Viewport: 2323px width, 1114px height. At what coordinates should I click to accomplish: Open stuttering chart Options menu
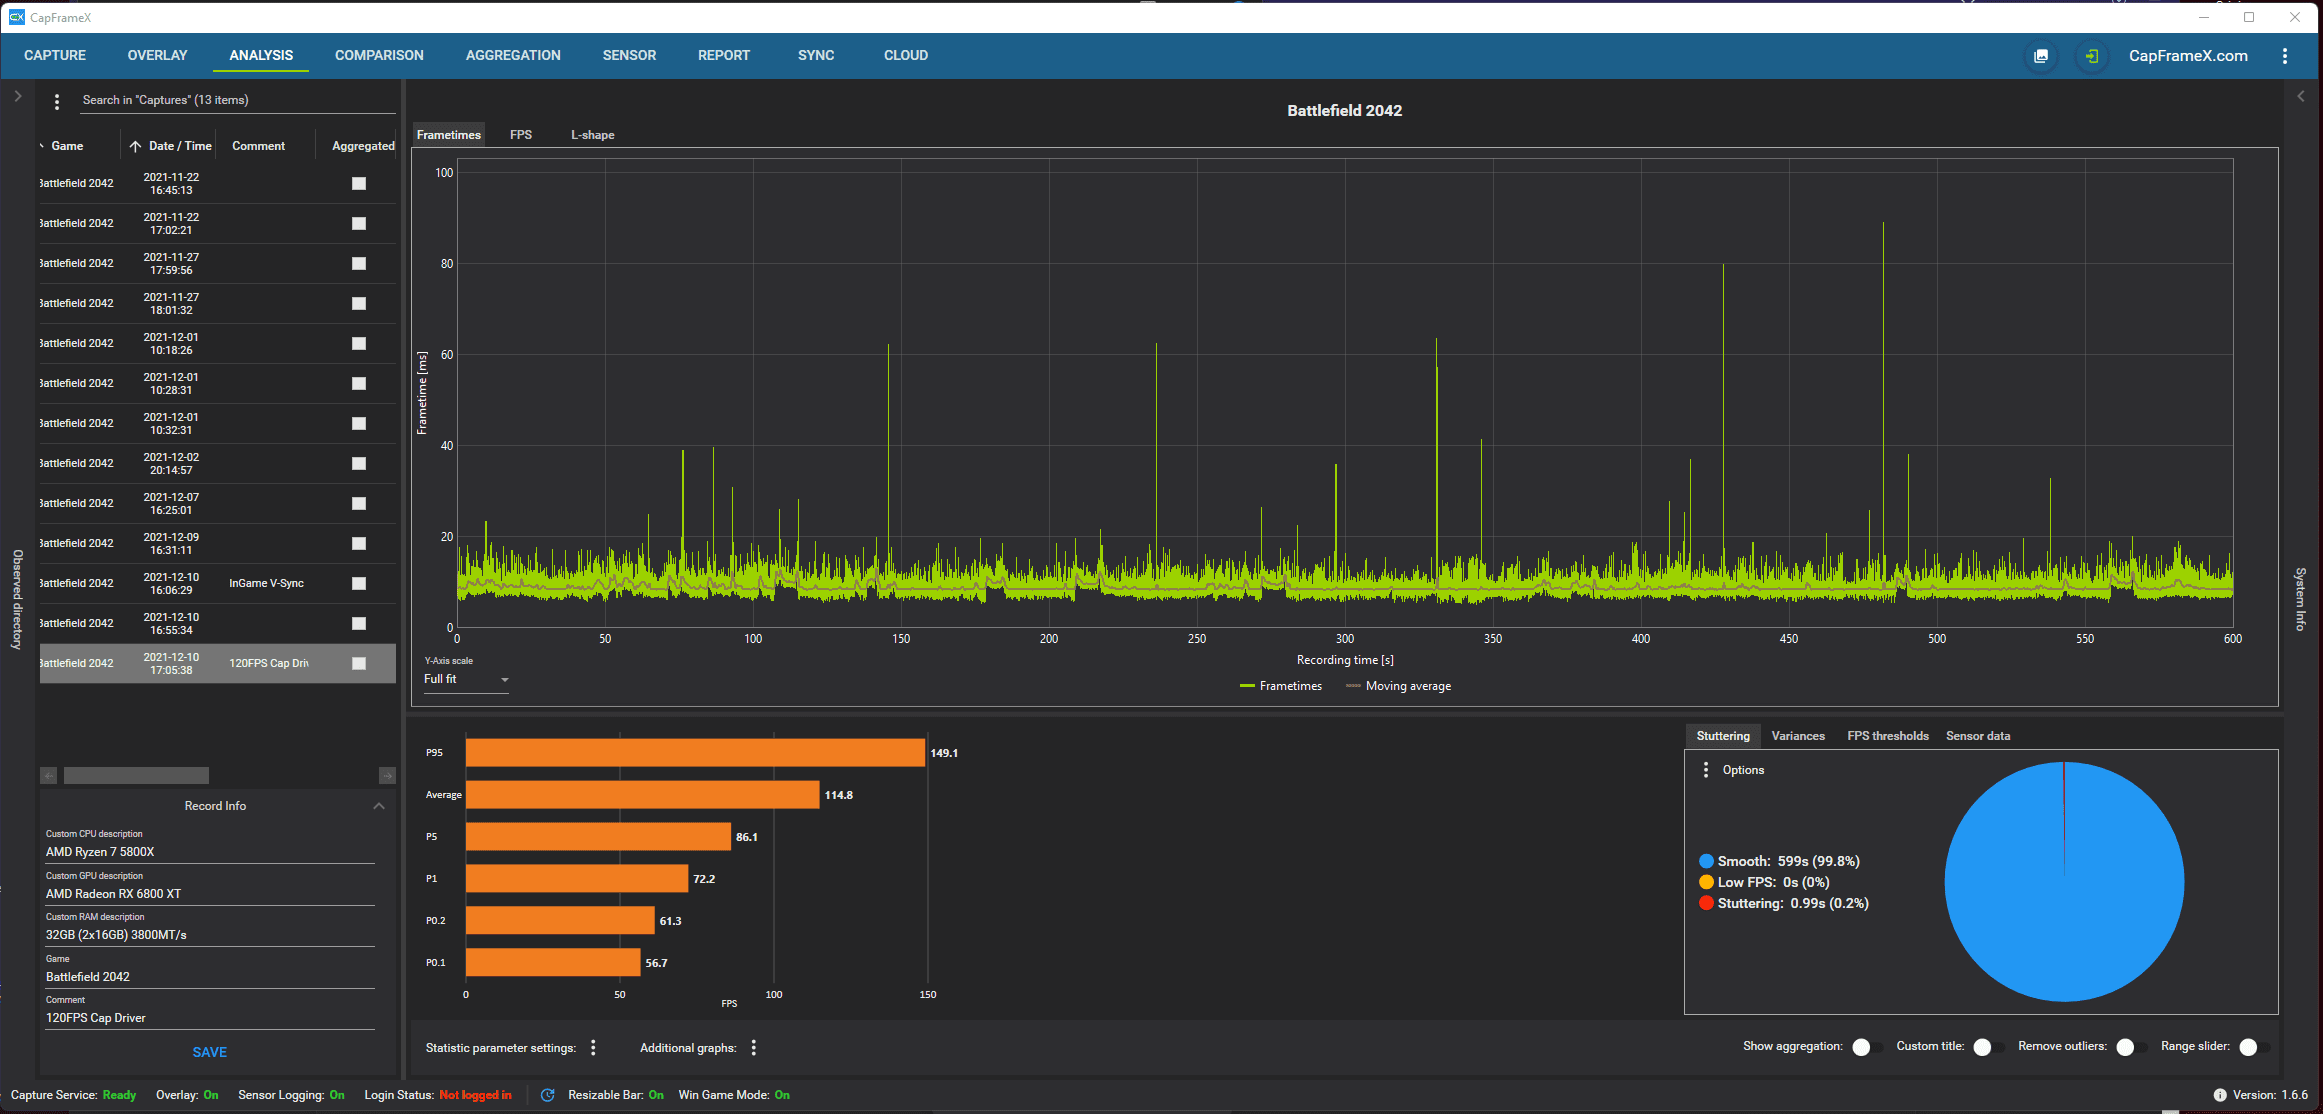tap(1706, 770)
